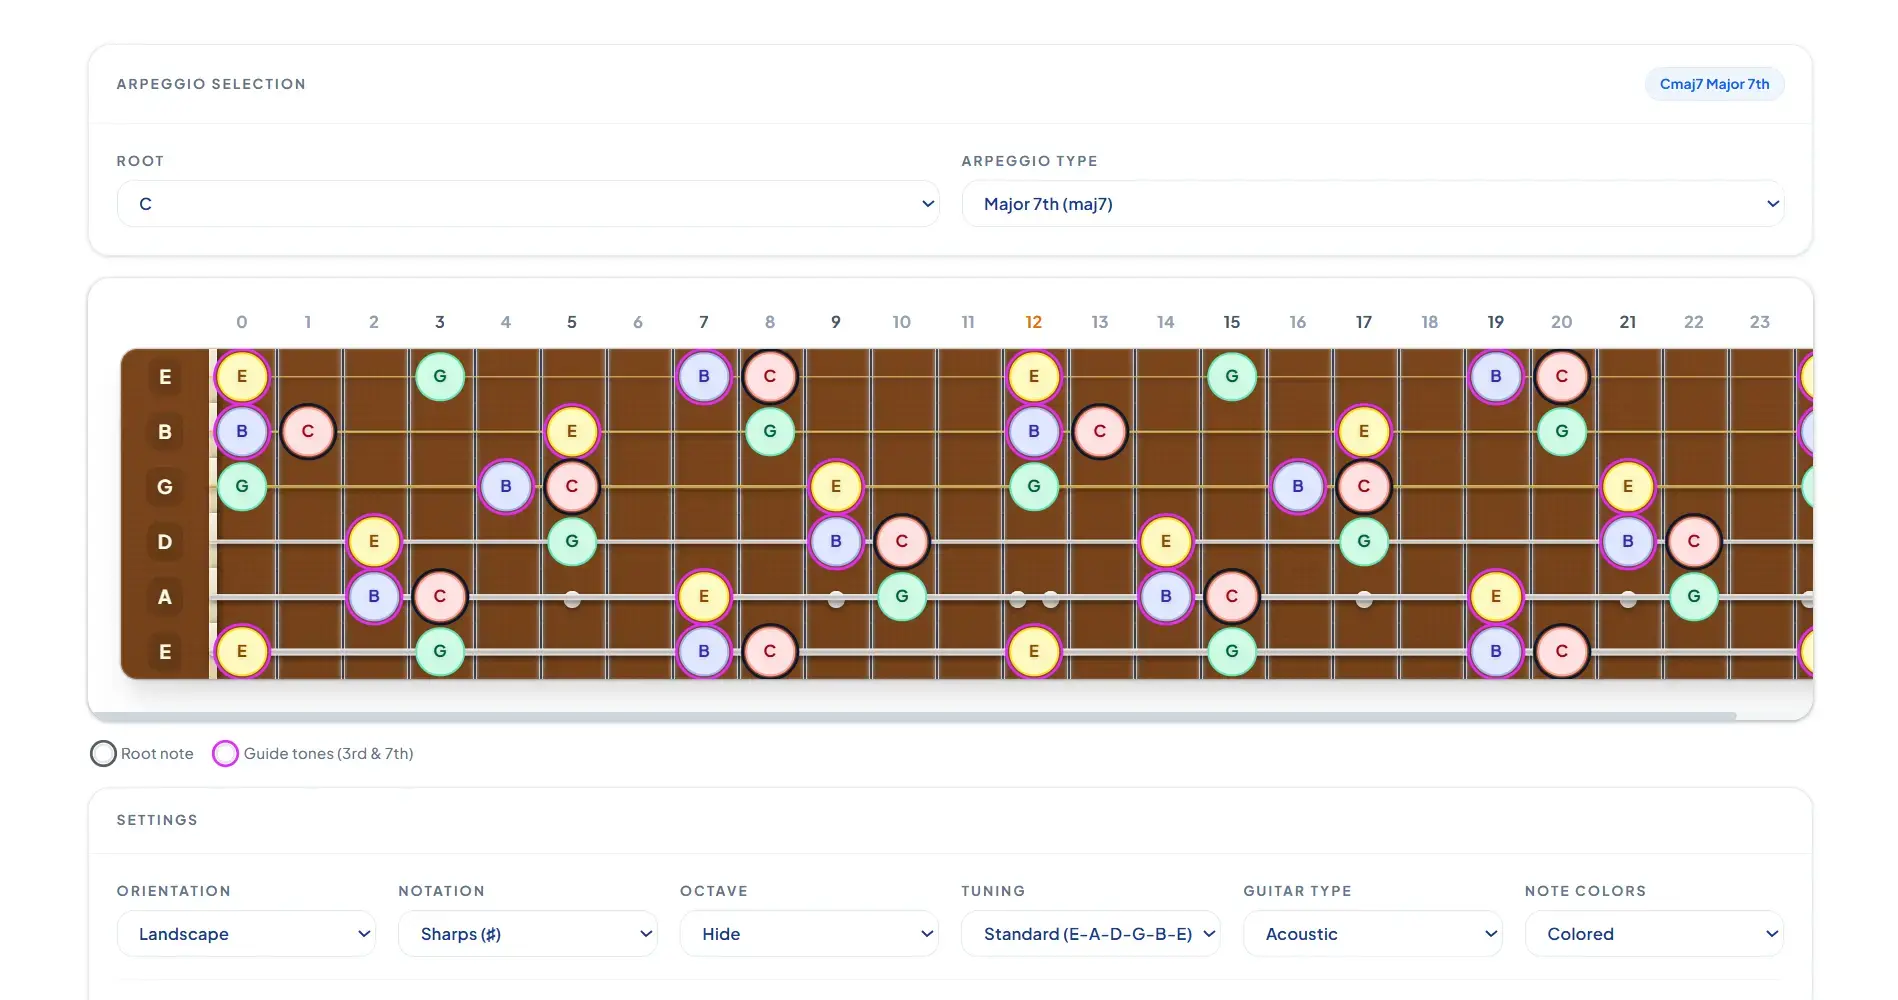Click the C note at fret 3 on A string
1898x1000 pixels.
coord(440,597)
